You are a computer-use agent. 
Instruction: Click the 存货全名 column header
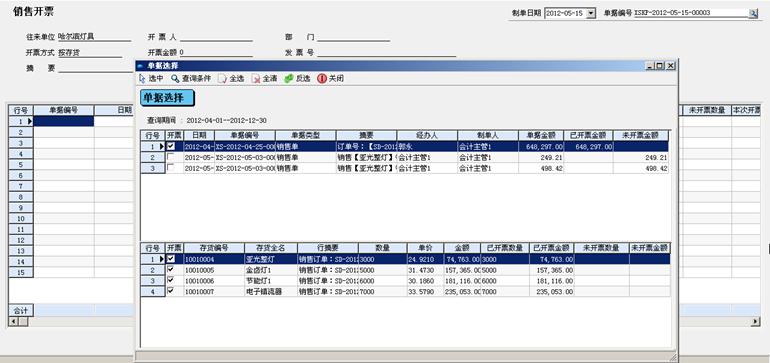(271, 248)
